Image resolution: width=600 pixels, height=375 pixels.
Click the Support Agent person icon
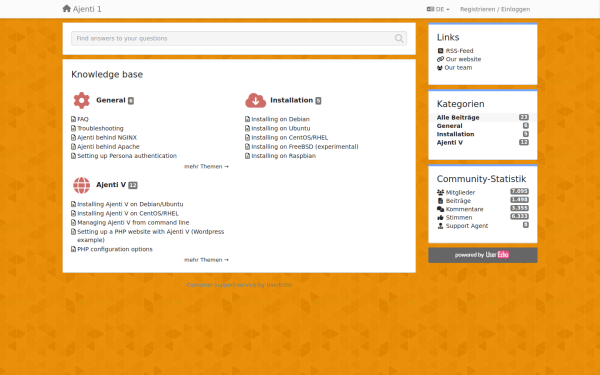tap(440, 226)
